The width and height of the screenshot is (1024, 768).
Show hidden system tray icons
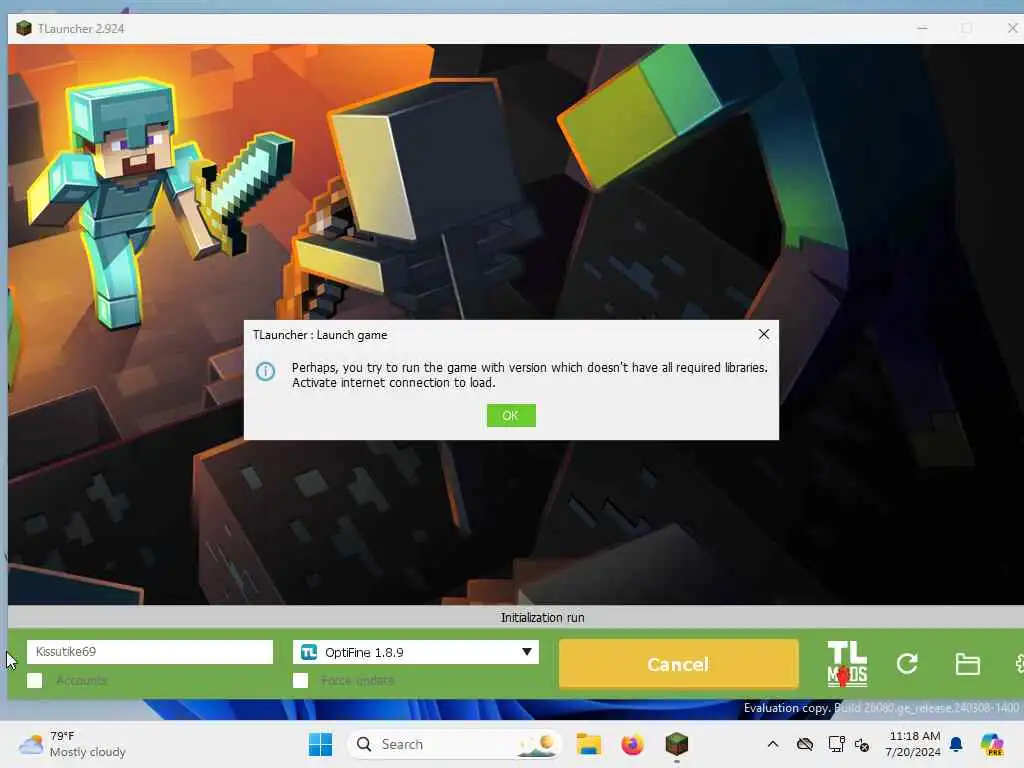point(773,744)
